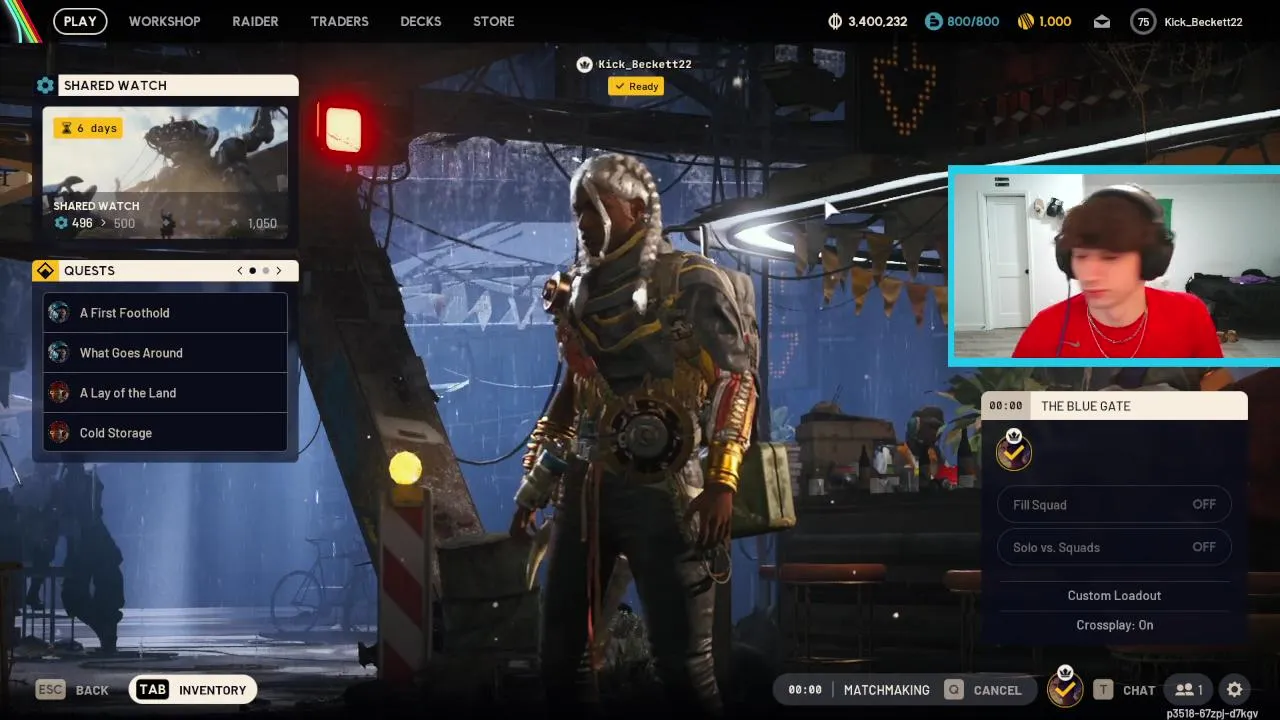The height and width of the screenshot is (720, 1280).
Task: Select the second quests page dot
Action: (x=265, y=271)
